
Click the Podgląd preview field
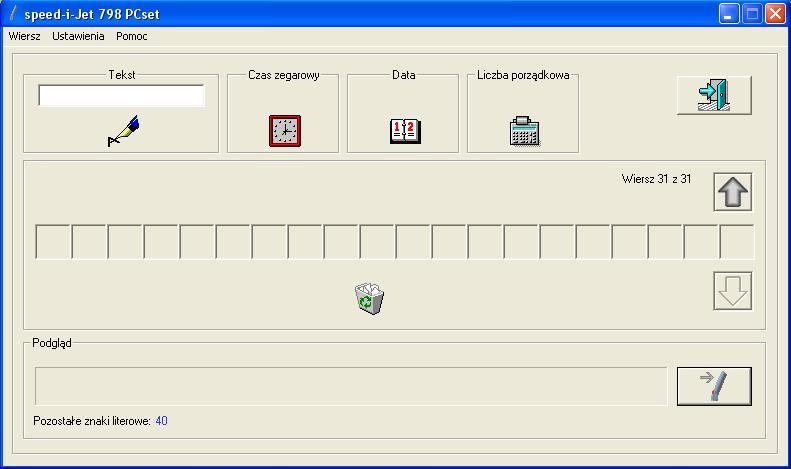point(351,386)
